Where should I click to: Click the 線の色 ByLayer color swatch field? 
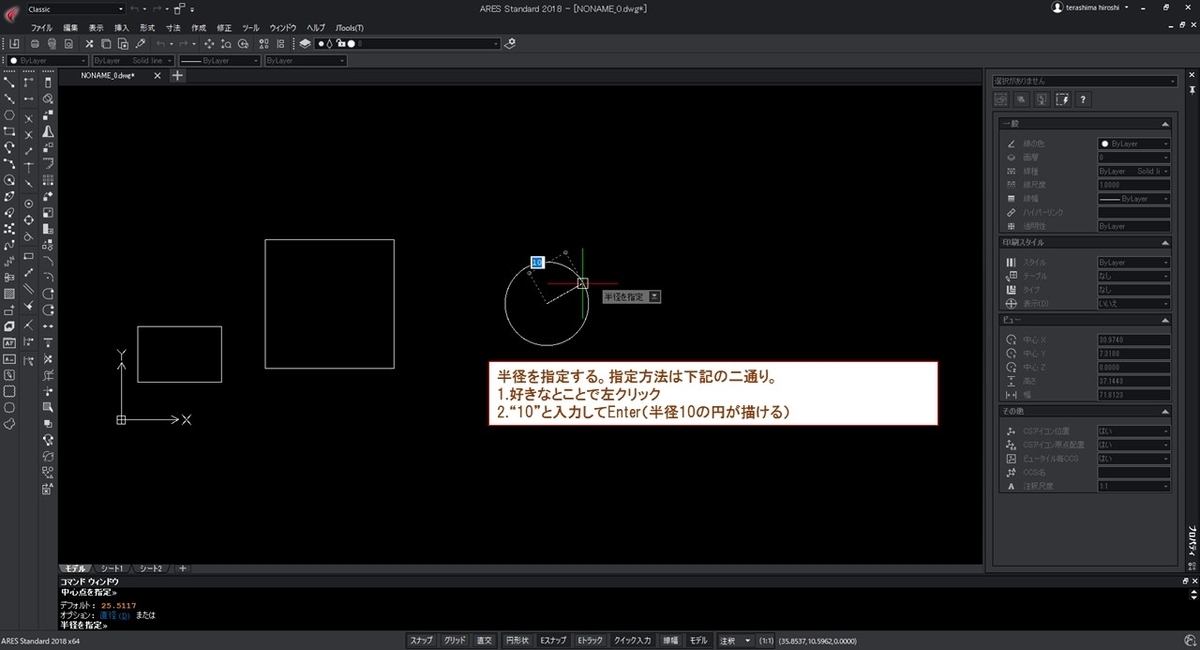click(x=1134, y=144)
